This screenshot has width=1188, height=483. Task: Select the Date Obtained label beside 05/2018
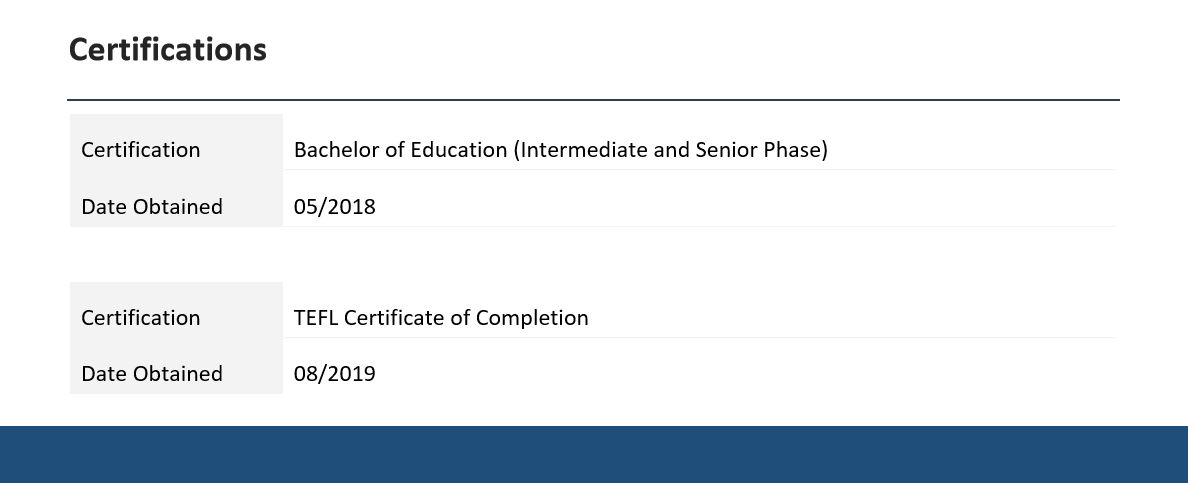pyautogui.click(x=152, y=207)
